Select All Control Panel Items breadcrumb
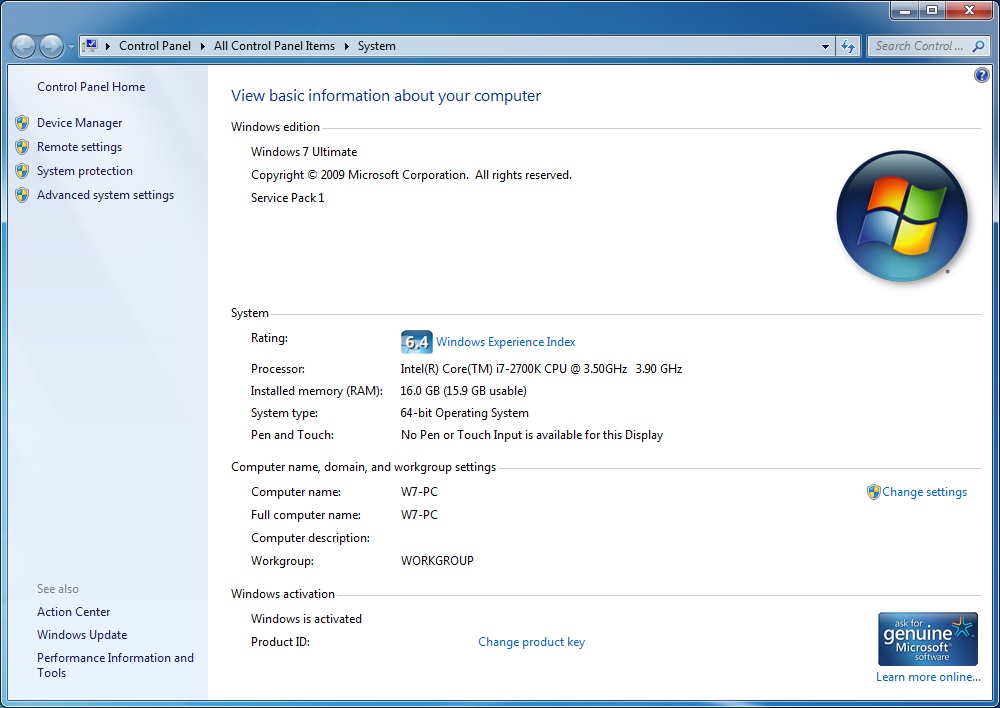 pos(274,46)
